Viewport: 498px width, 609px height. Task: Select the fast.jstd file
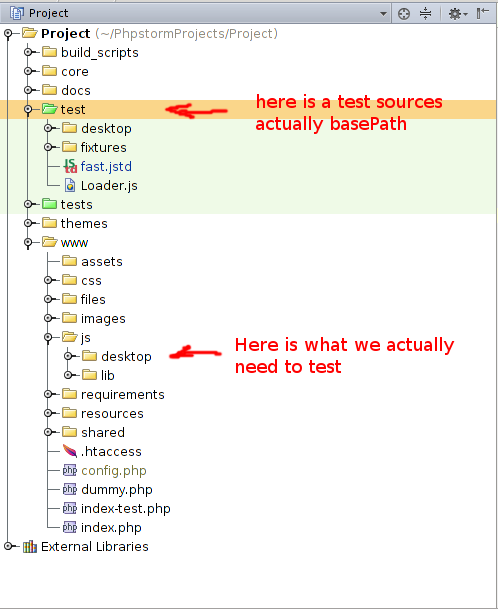106,167
